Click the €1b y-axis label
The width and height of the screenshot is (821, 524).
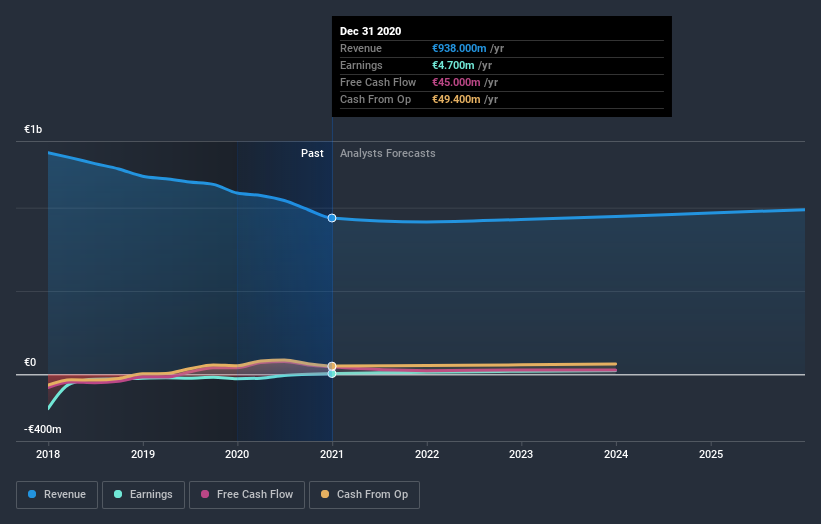tap(33, 129)
